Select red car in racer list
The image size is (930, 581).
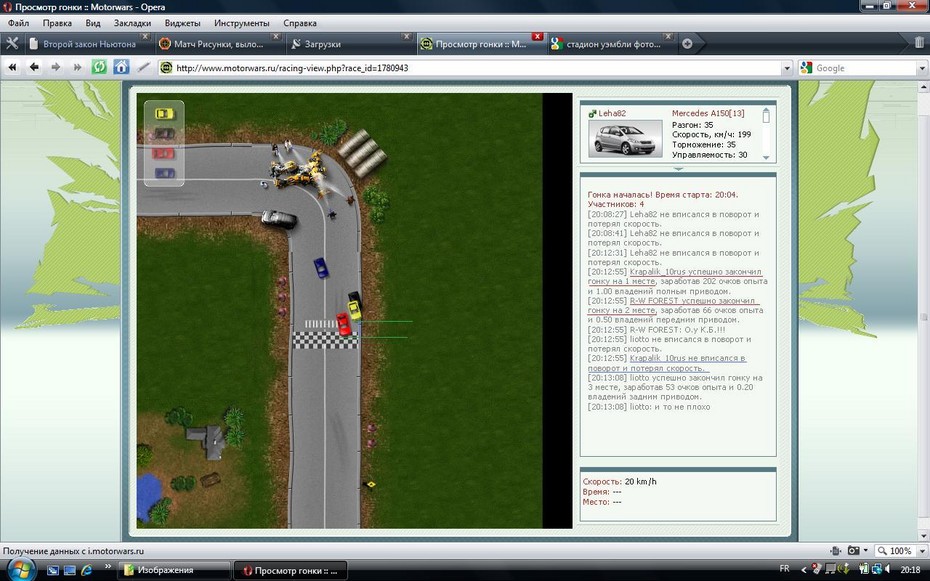163,154
